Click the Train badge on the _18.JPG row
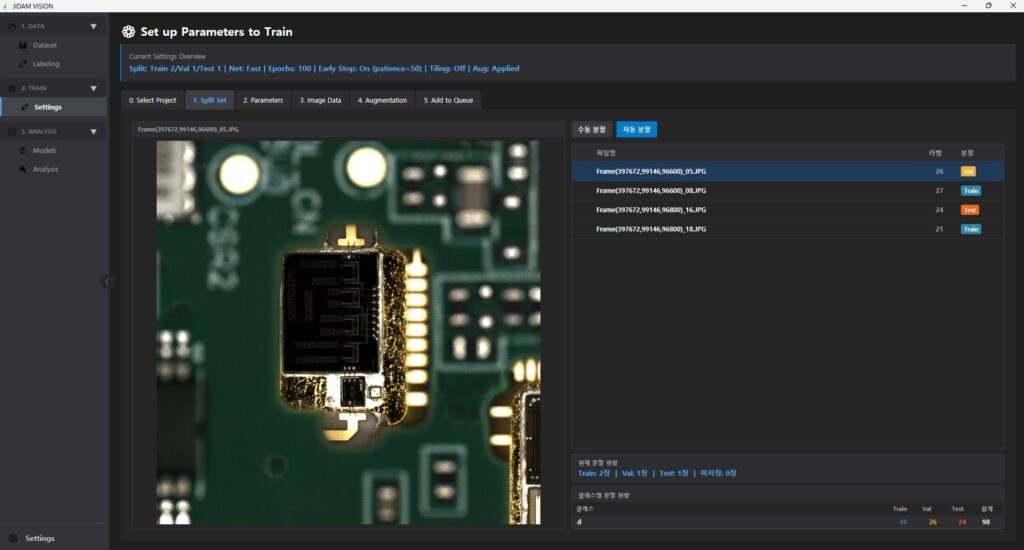Viewport: 1024px width, 550px height. (x=970, y=229)
